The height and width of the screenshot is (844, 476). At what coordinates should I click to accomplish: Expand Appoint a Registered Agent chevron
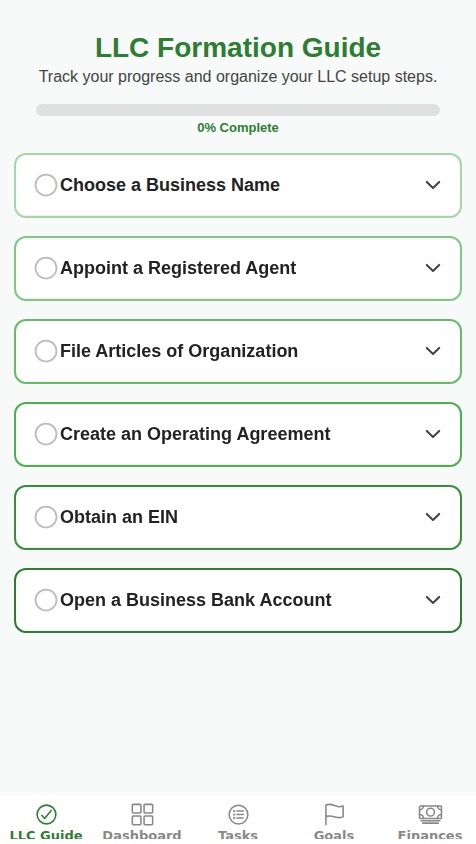[x=433, y=268]
